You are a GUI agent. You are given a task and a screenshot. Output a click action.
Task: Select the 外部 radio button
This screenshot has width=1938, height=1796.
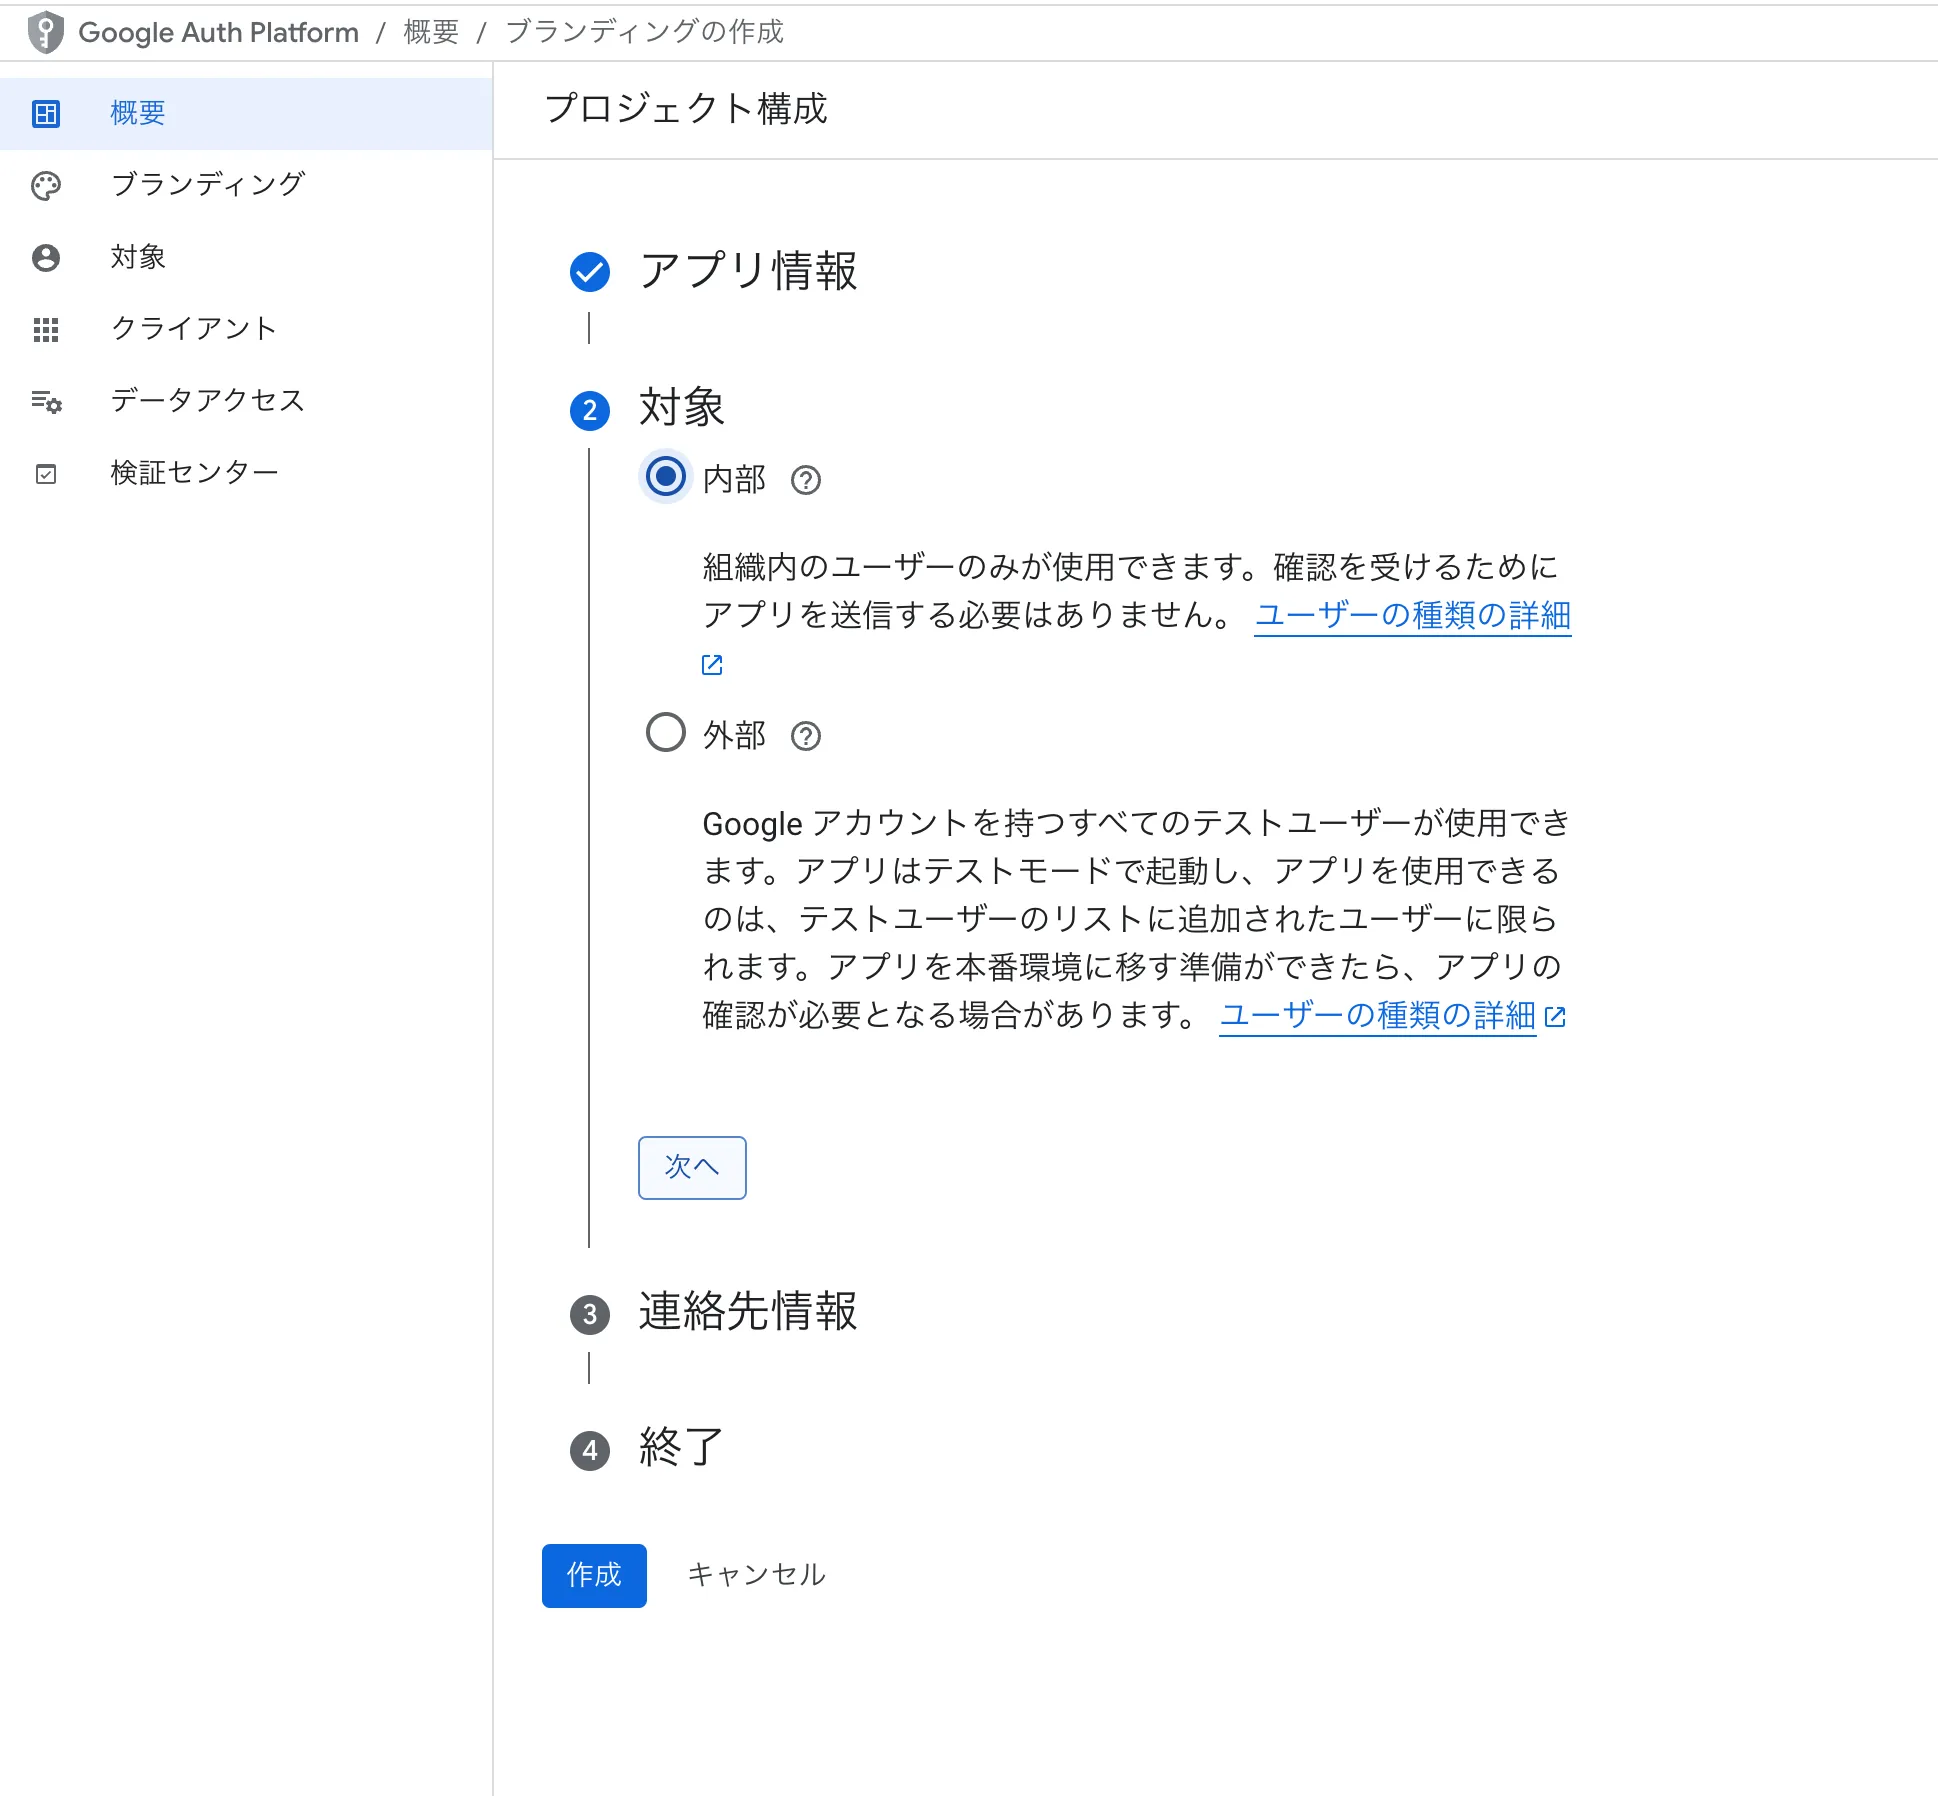tap(665, 732)
